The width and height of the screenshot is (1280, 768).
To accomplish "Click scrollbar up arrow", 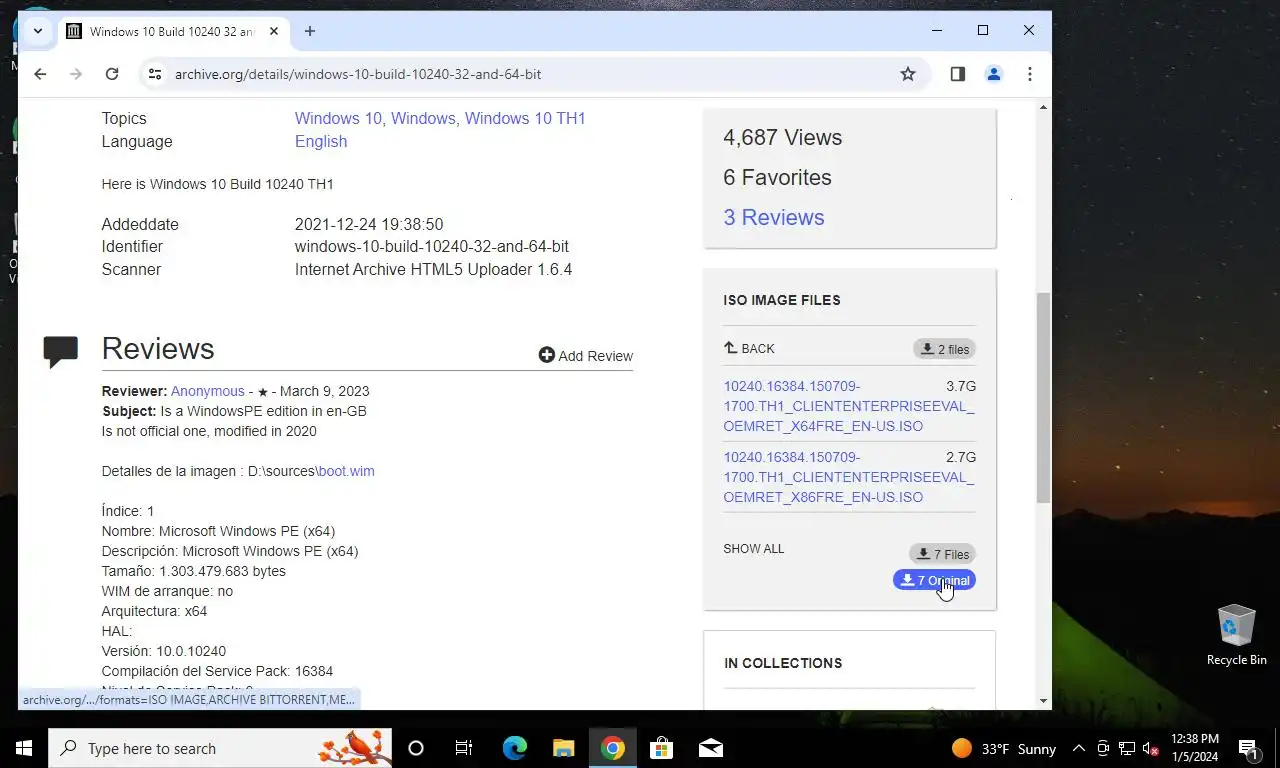I will [x=1043, y=107].
